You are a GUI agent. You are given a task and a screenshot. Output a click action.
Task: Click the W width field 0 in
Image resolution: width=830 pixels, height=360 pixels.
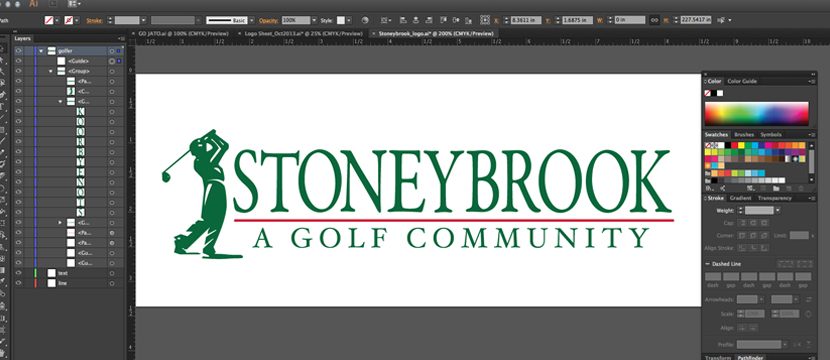pos(630,20)
